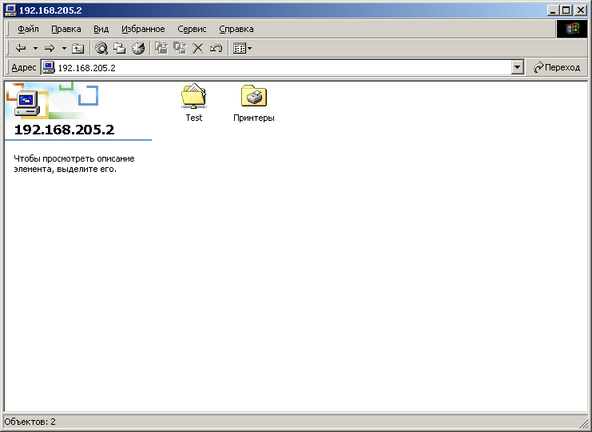Go forward with the Forward arrow button
592x432 pixels.
[x=49, y=48]
